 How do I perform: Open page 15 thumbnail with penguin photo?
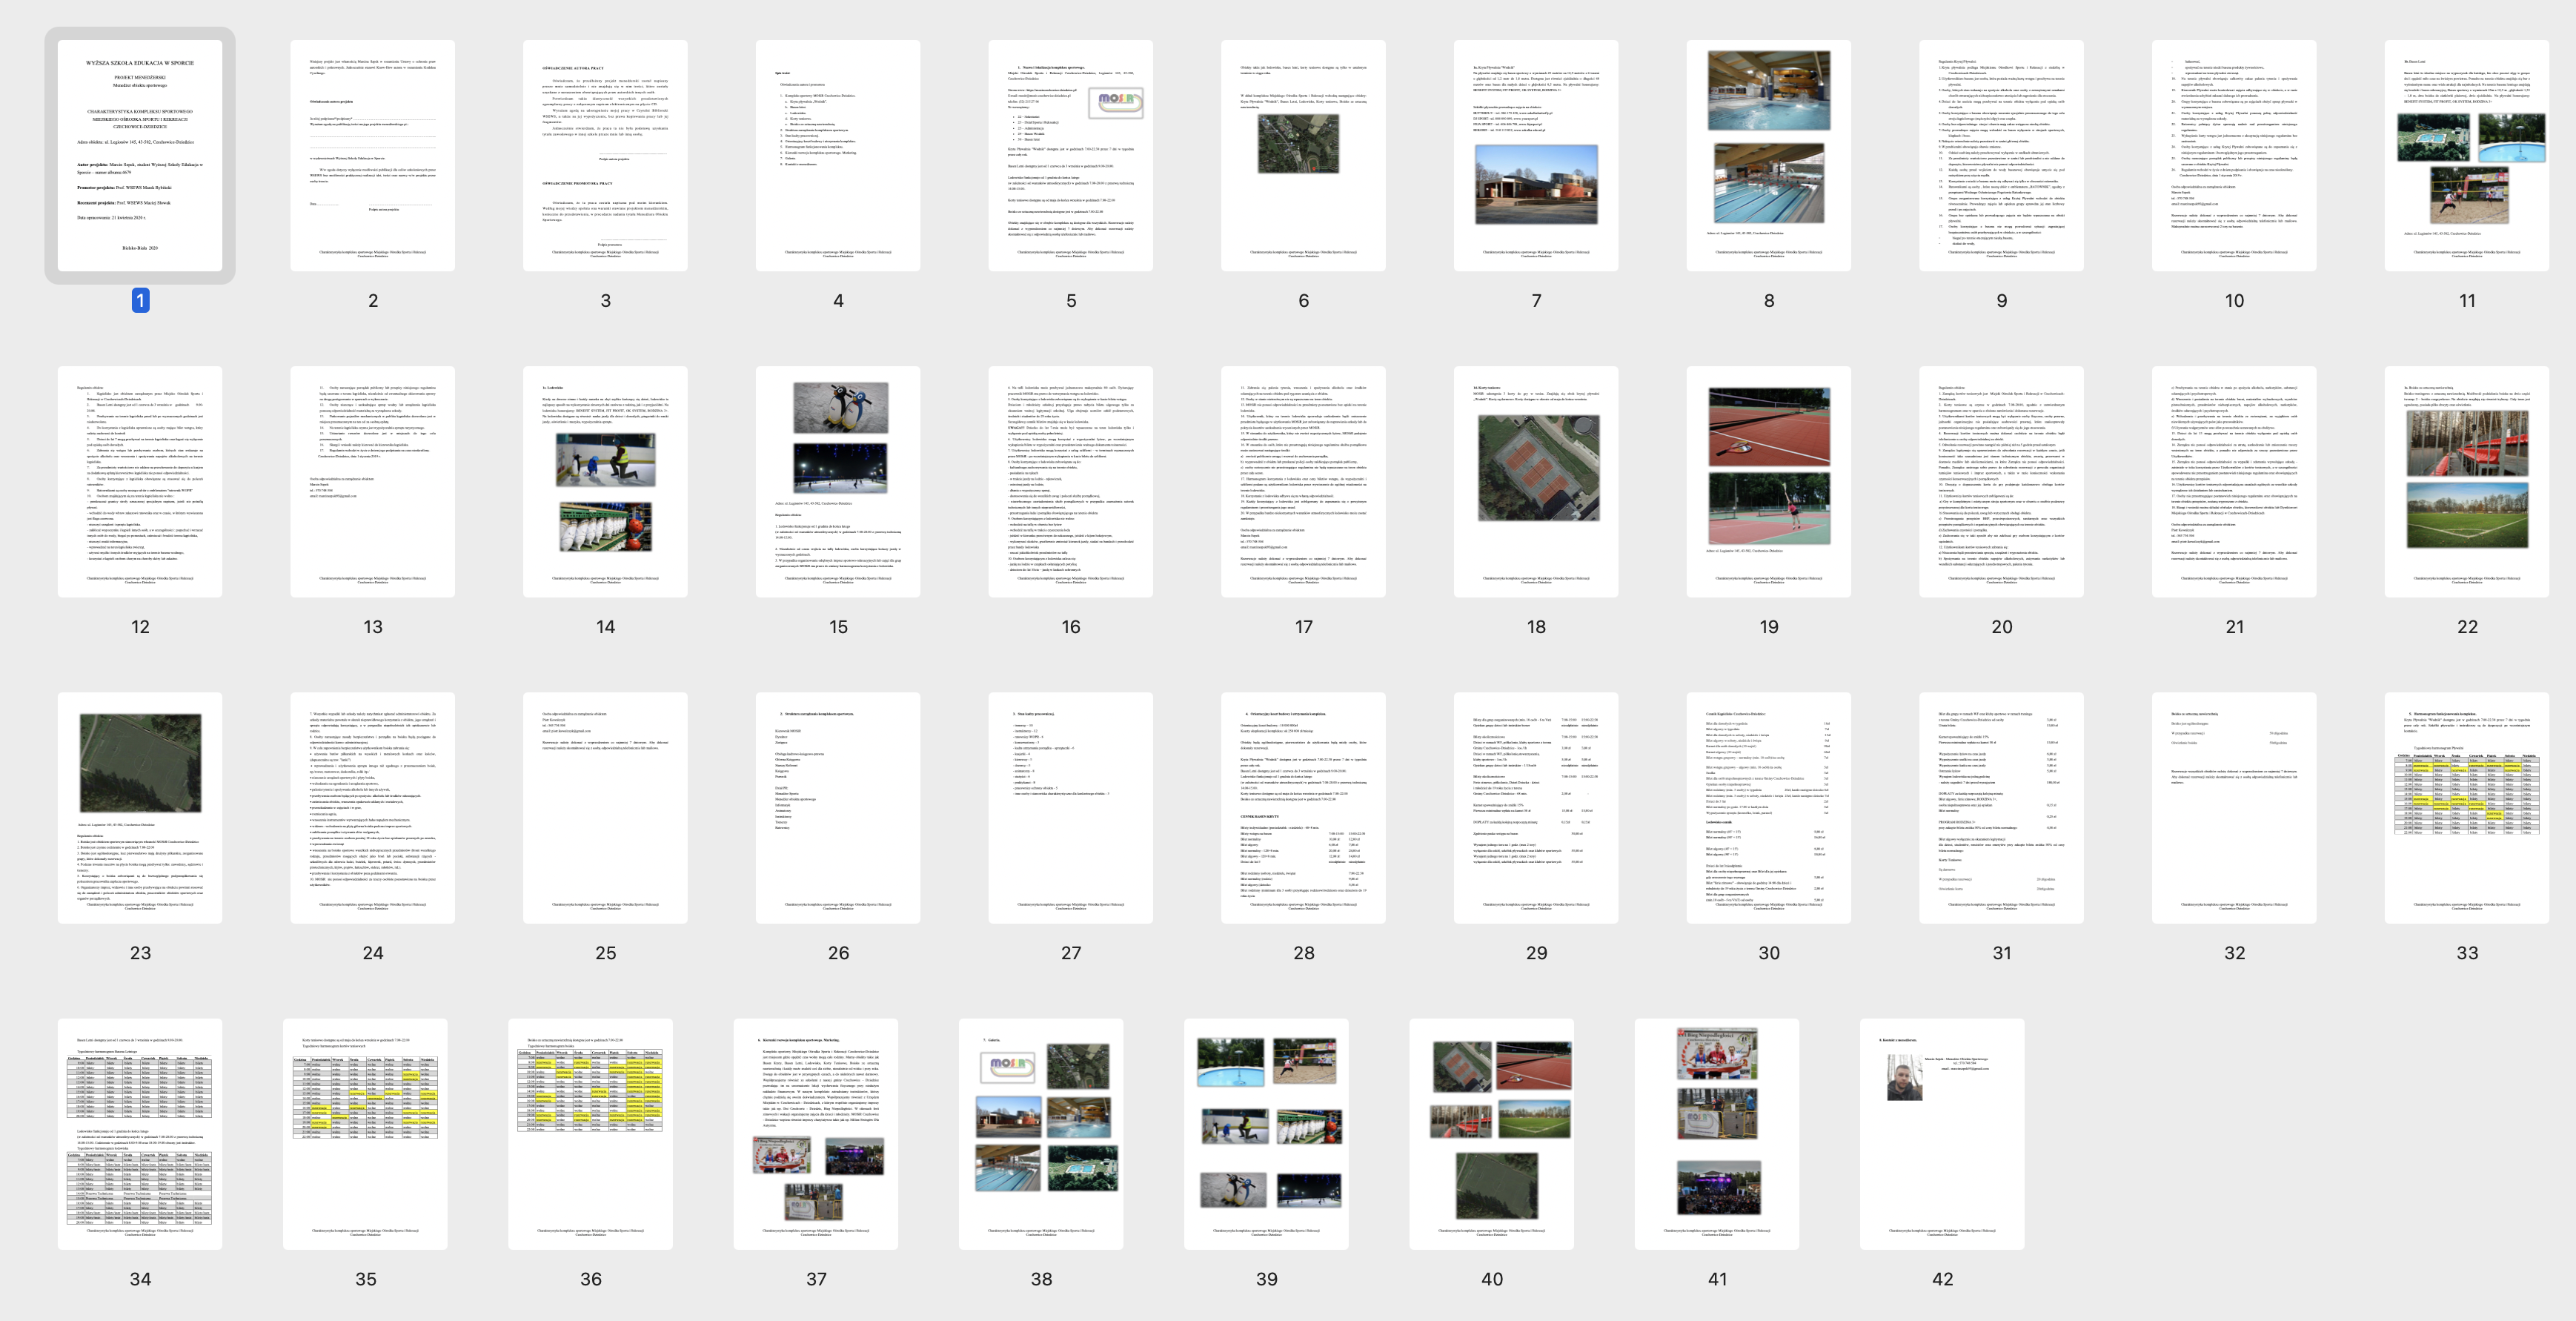pos(838,481)
